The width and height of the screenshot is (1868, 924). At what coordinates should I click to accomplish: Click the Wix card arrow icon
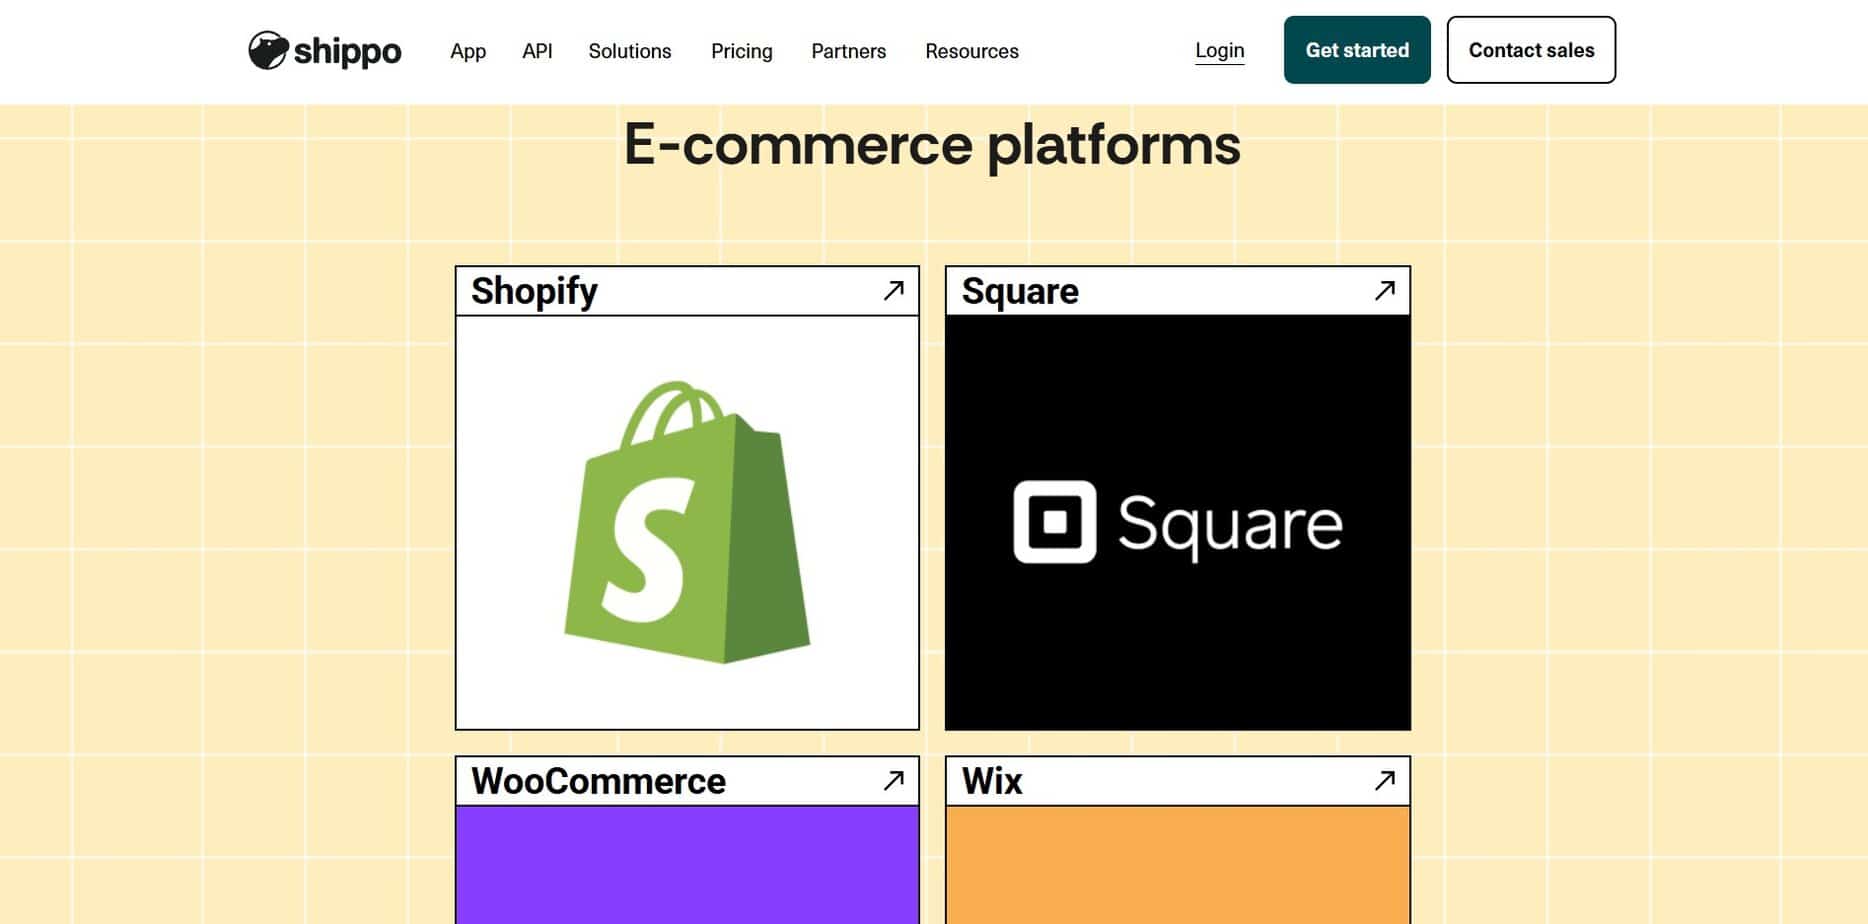1384,781
